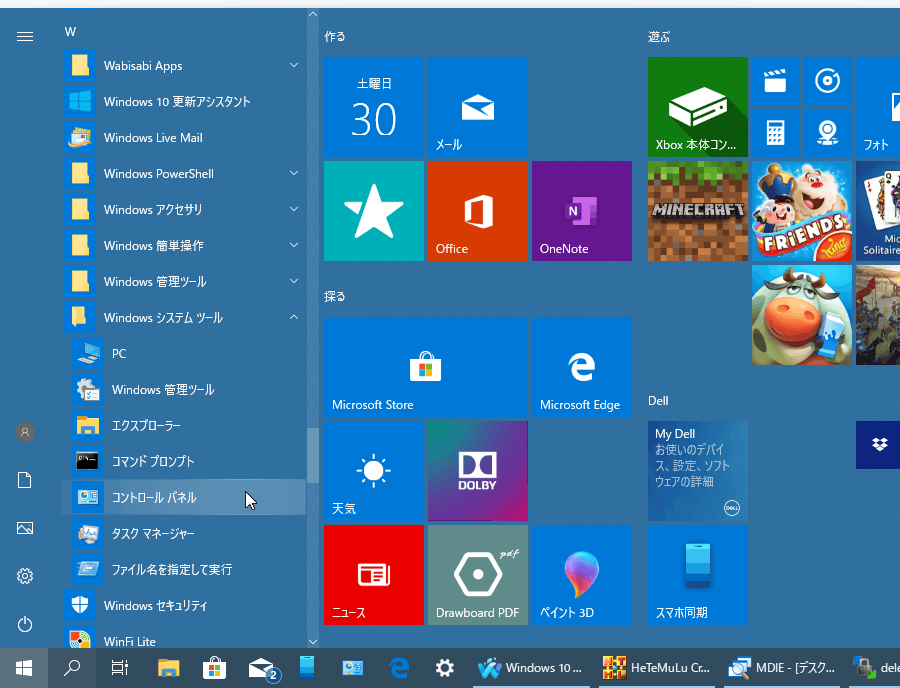Screen dimensions: 900x688
Task: Launch the calendar tile showing 30
Action: coord(374,107)
